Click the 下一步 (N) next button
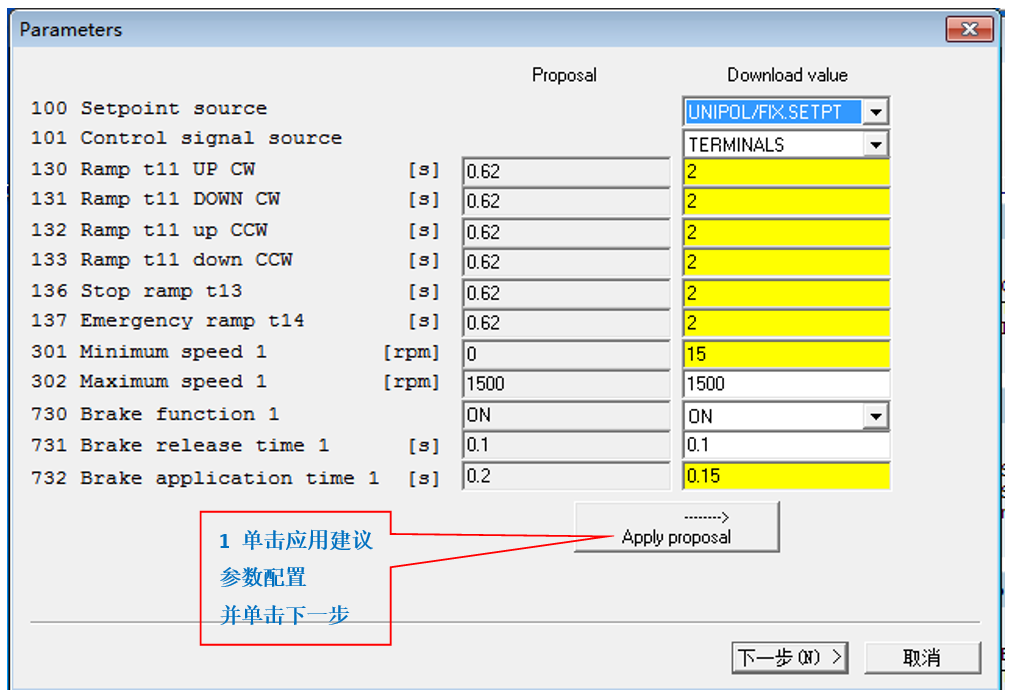The image size is (1015, 698). [x=790, y=657]
